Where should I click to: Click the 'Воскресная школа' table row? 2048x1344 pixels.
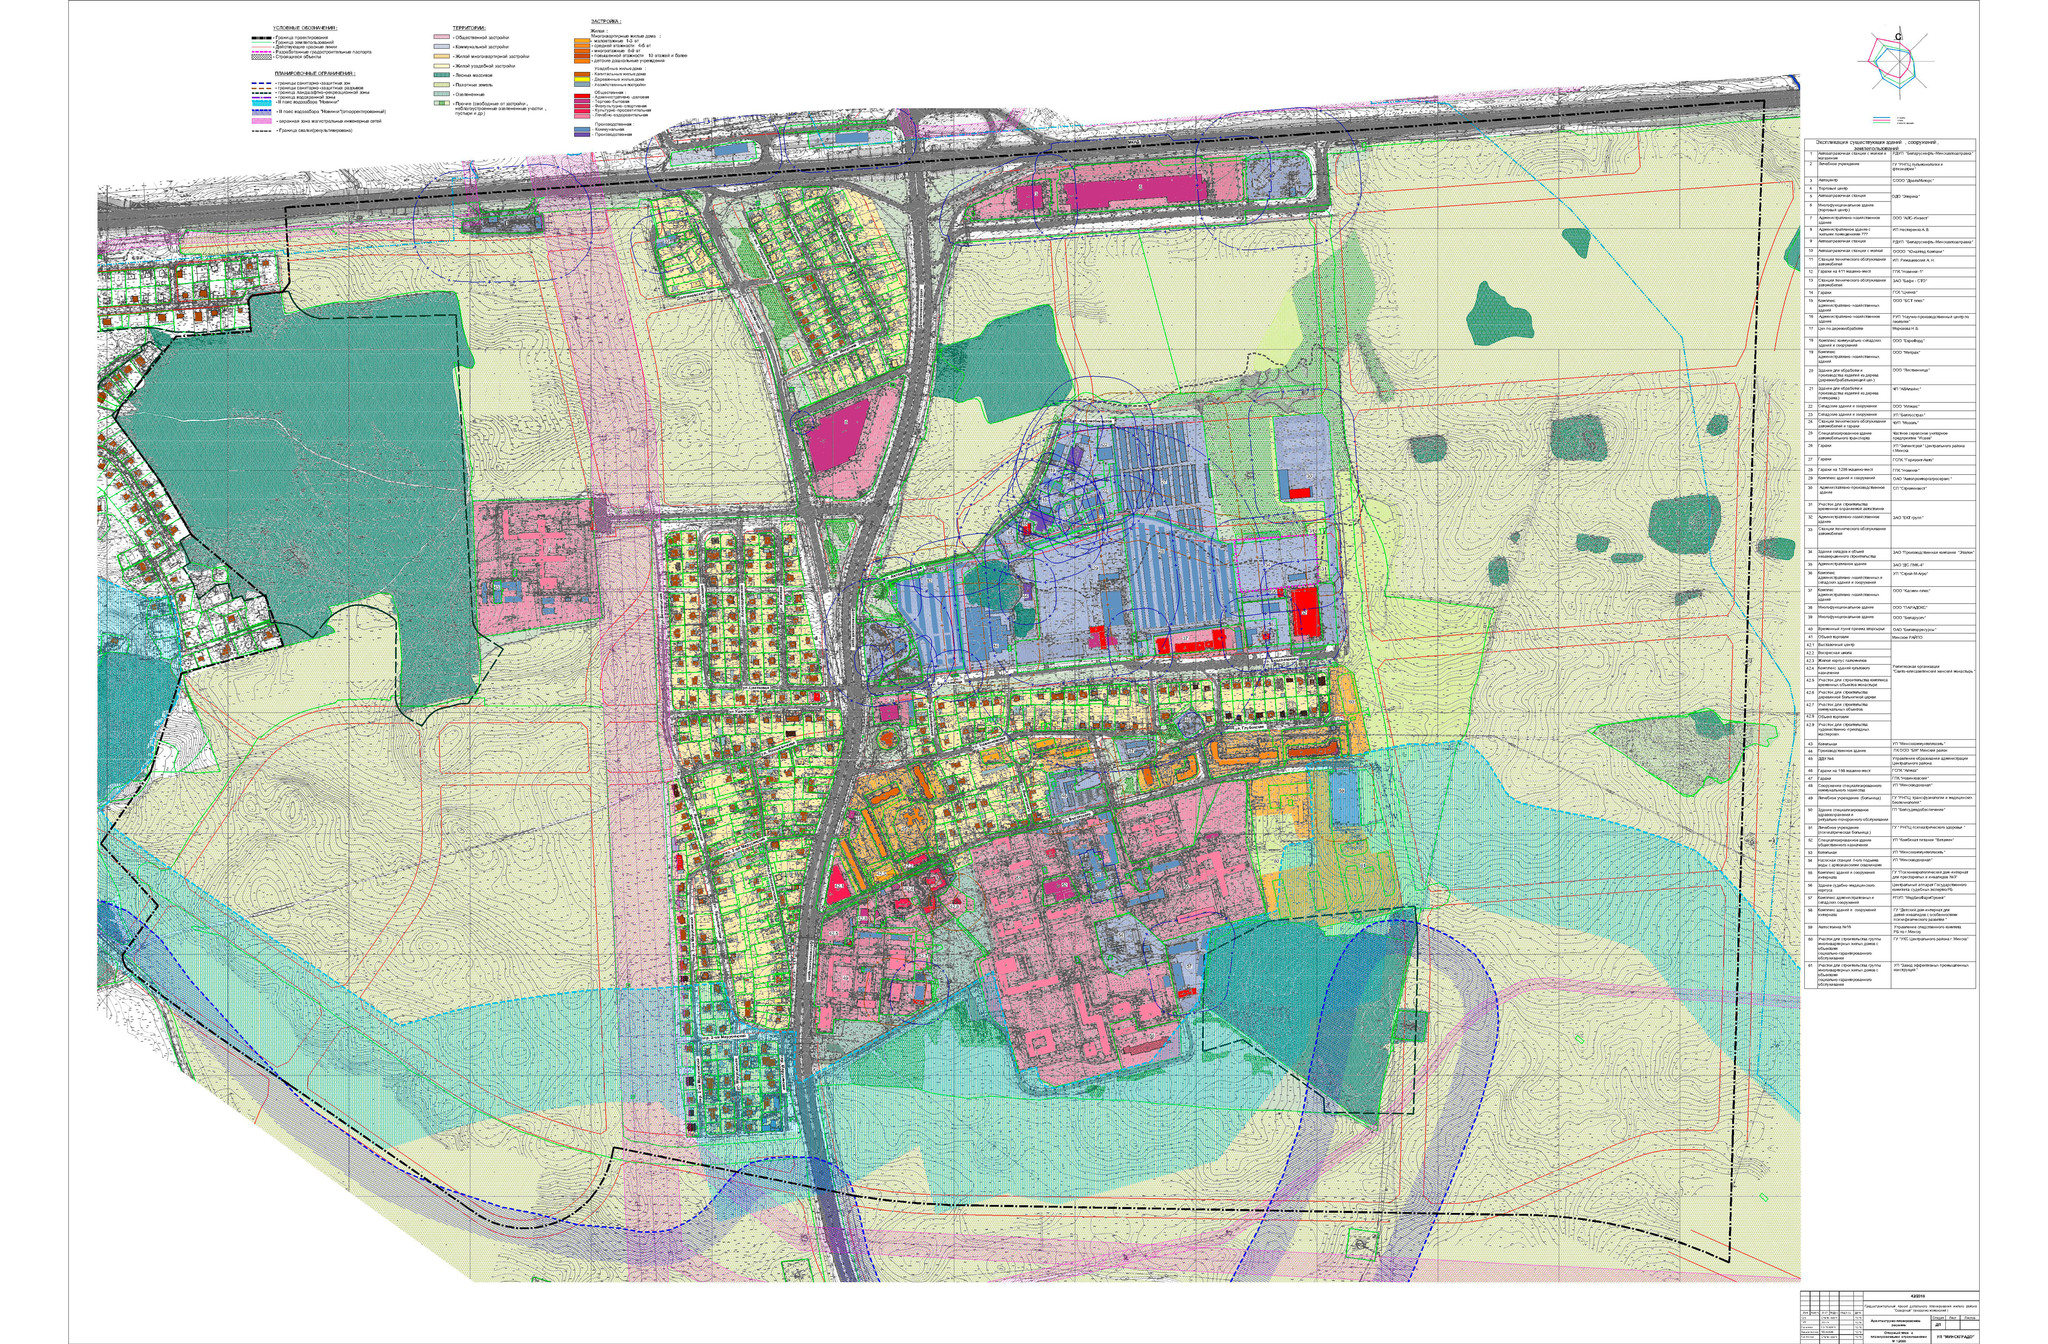tap(1848, 653)
